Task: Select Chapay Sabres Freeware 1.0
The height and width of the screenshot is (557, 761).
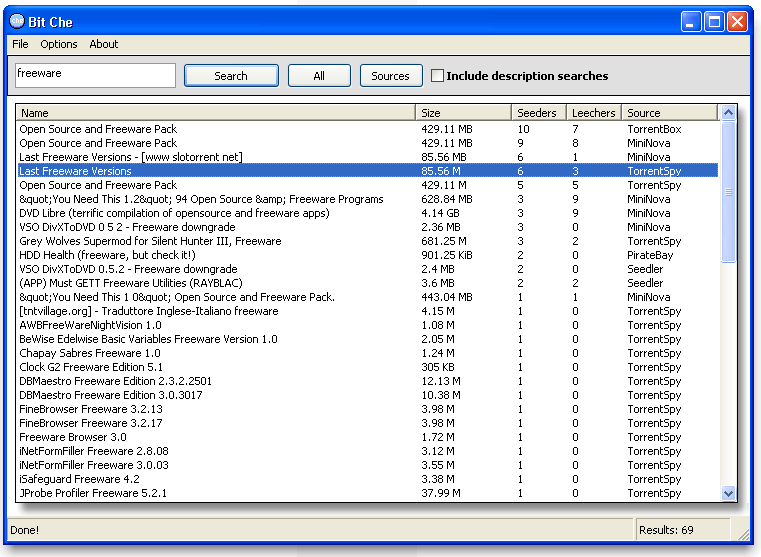Action: pyautogui.click(x=367, y=353)
